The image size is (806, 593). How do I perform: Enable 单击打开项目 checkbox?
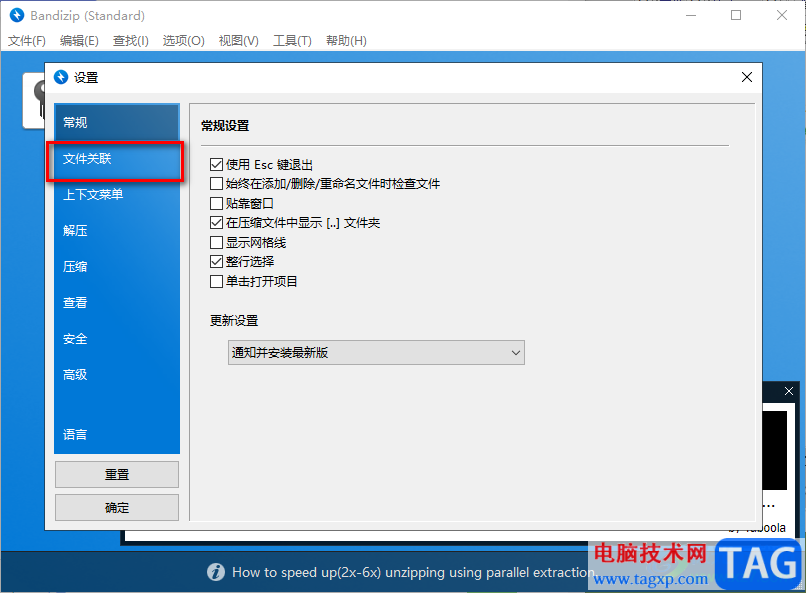click(x=216, y=282)
